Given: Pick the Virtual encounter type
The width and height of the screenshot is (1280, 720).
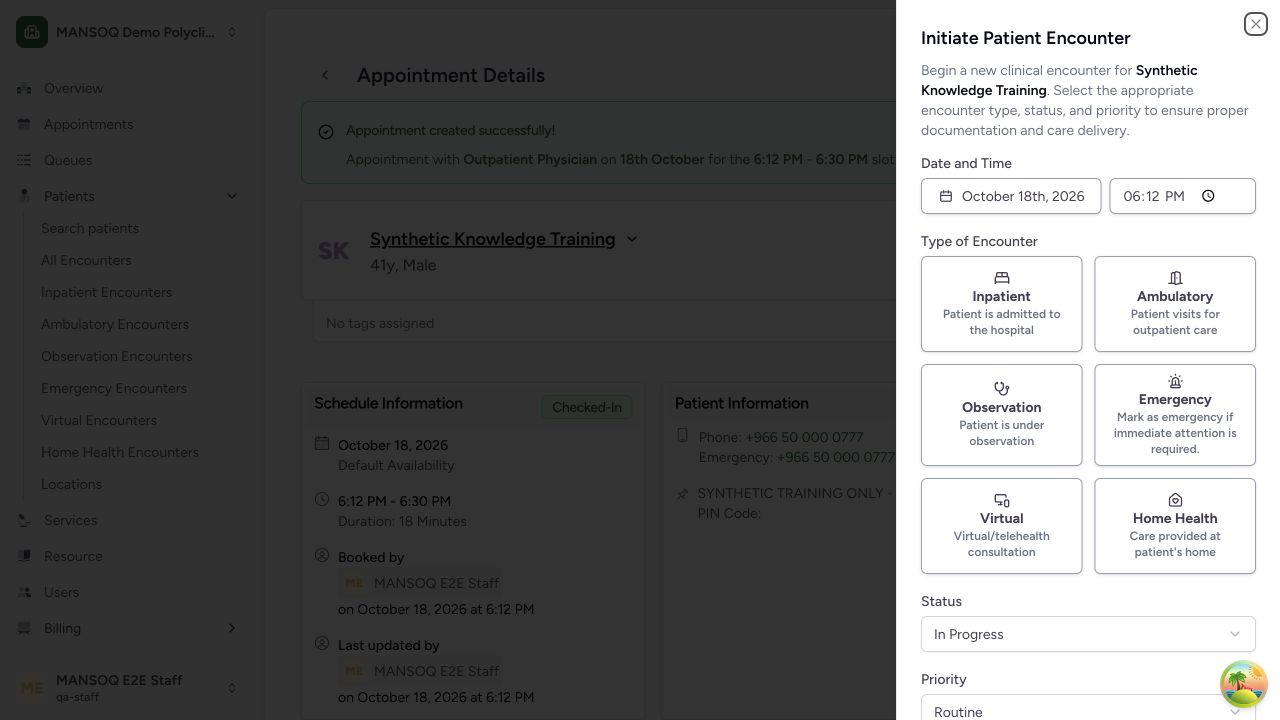Looking at the screenshot, I should [1001, 526].
